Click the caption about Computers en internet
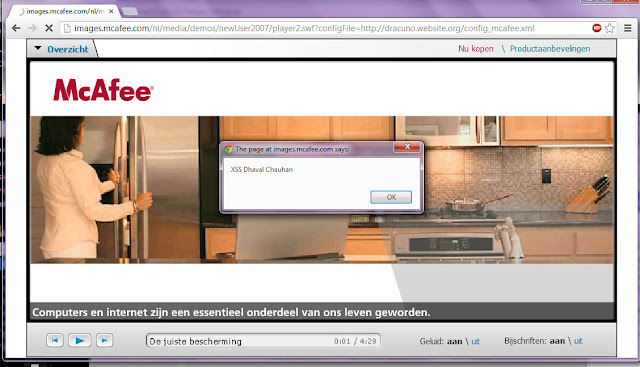 pos(231,312)
